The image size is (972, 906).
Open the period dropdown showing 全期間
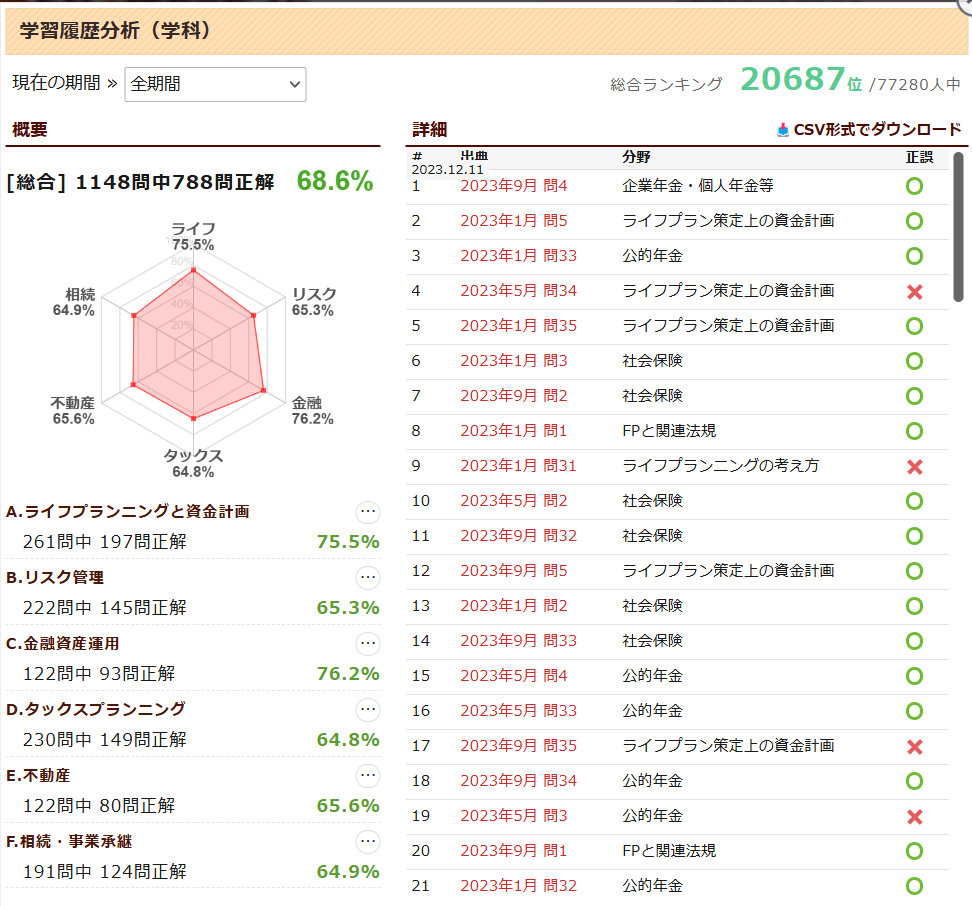click(x=215, y=85)
